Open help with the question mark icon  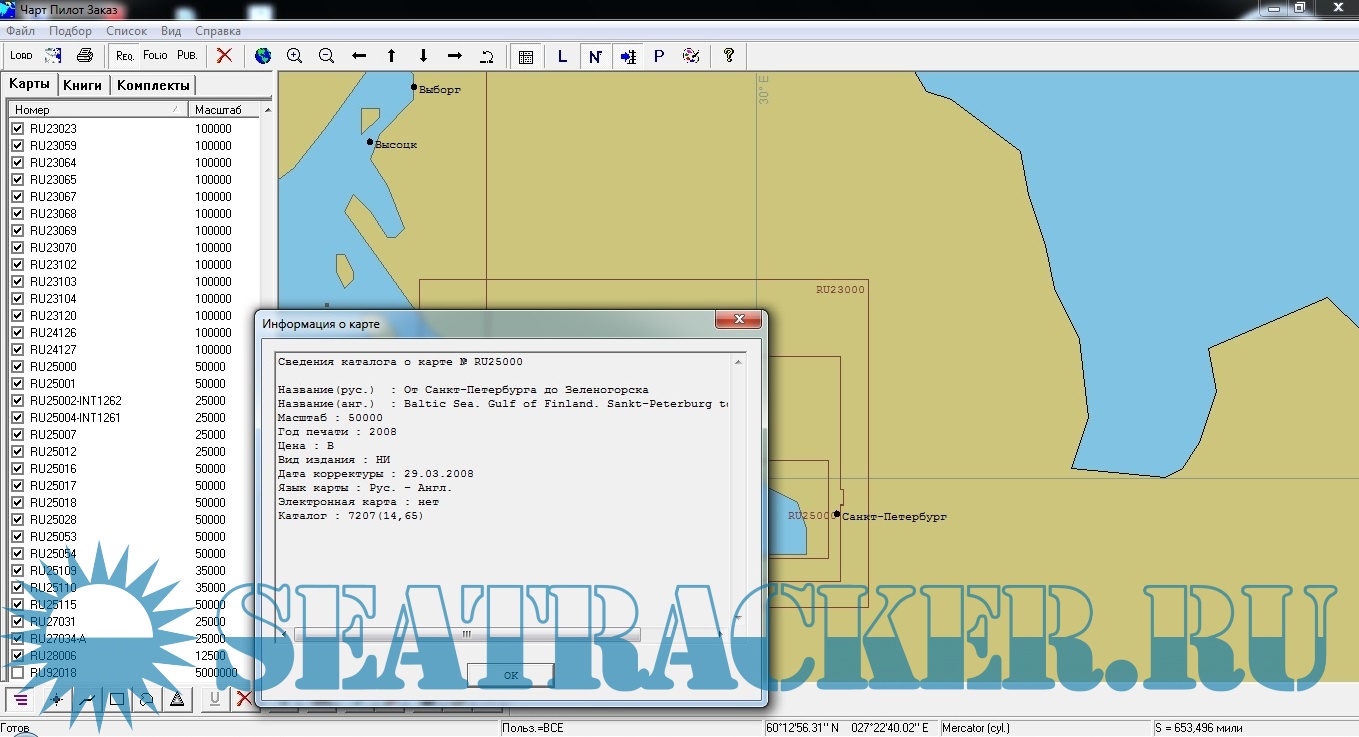click(x=729, y=56)
